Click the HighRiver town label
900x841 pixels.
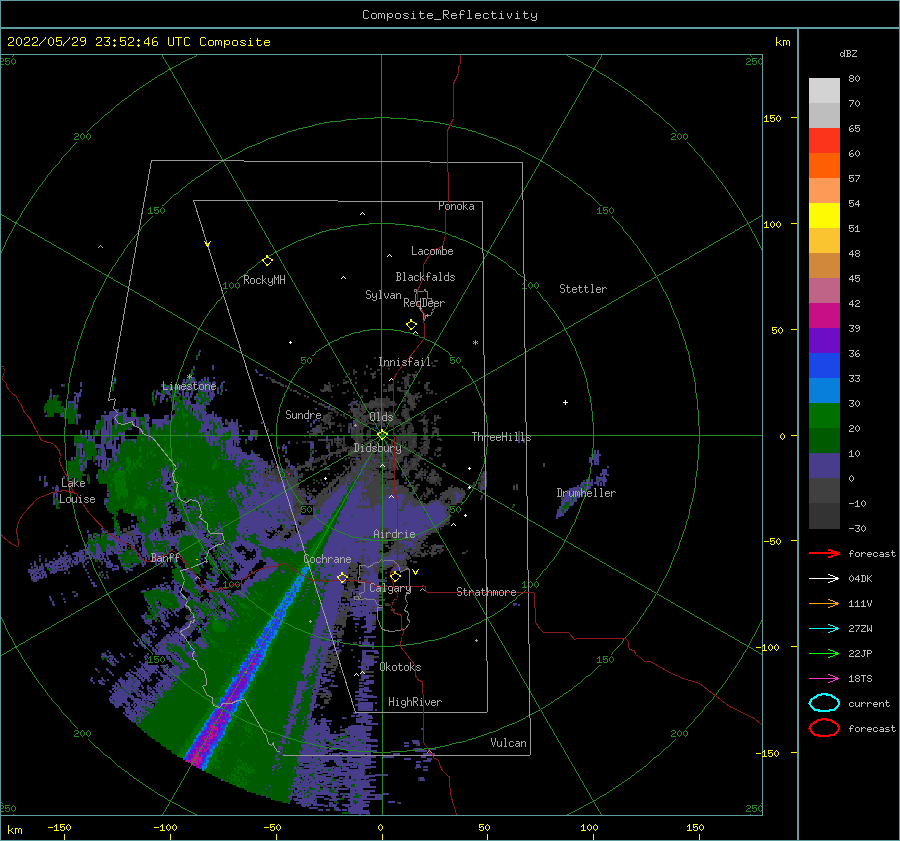[x=415, y=702]
